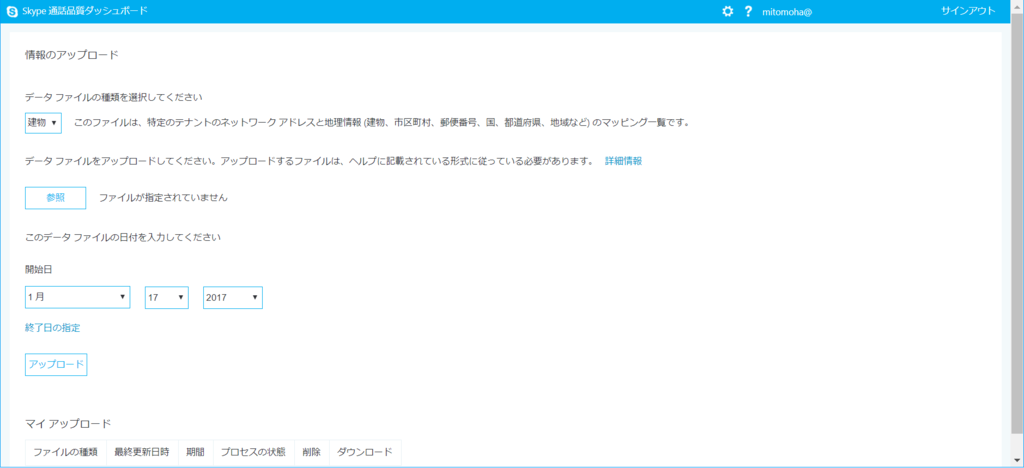Click the 情報のアップロード heading

point(71,55)
